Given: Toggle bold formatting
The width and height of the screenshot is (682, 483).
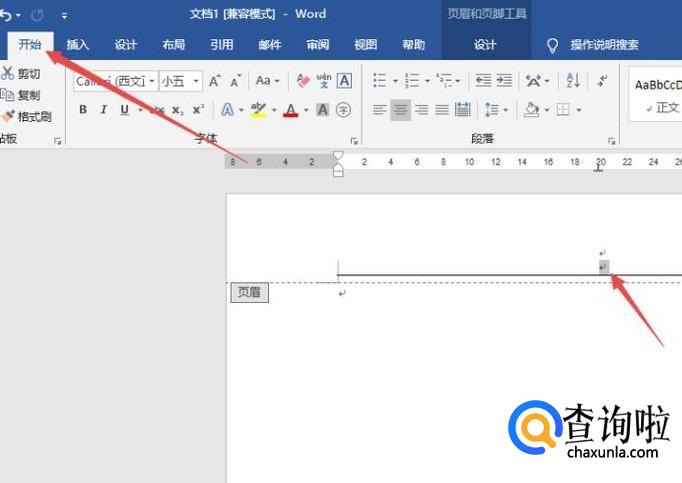Looking at the screenshot, I should click(83, 110).
